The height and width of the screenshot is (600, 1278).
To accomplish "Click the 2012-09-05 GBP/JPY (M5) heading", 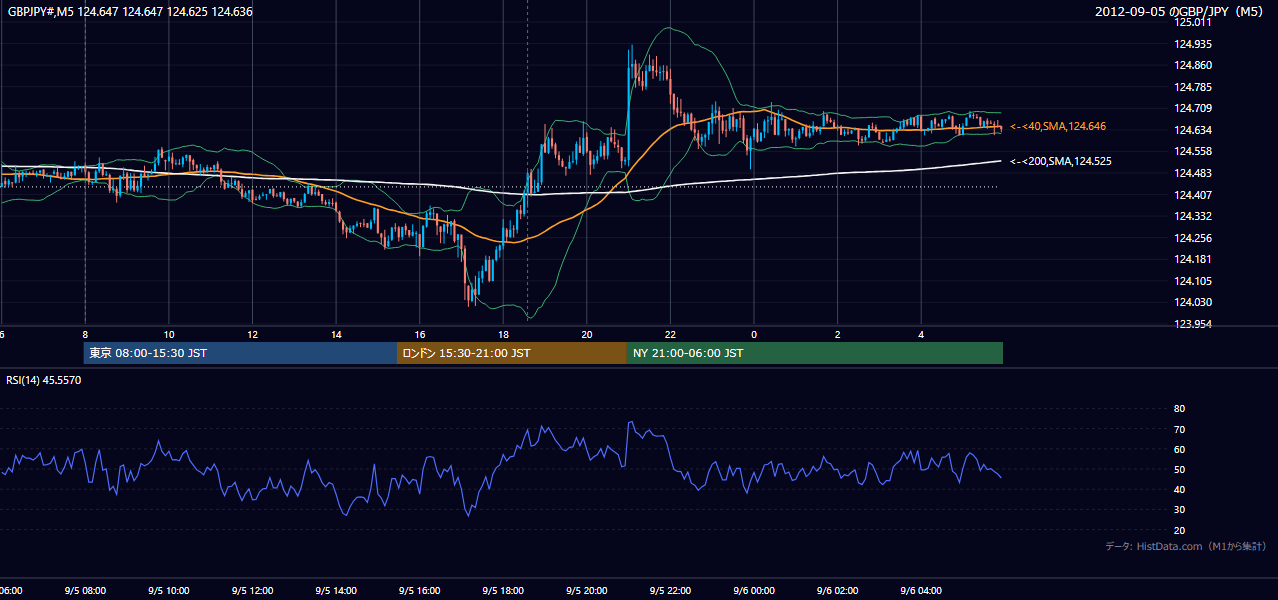I will [x=1179, y=12].
